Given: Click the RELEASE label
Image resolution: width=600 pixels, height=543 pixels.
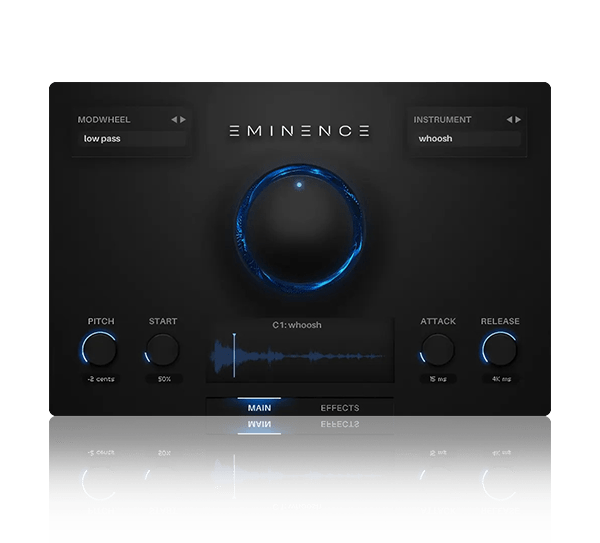Looking at the screenshot, I should click(x=500, y=321).
